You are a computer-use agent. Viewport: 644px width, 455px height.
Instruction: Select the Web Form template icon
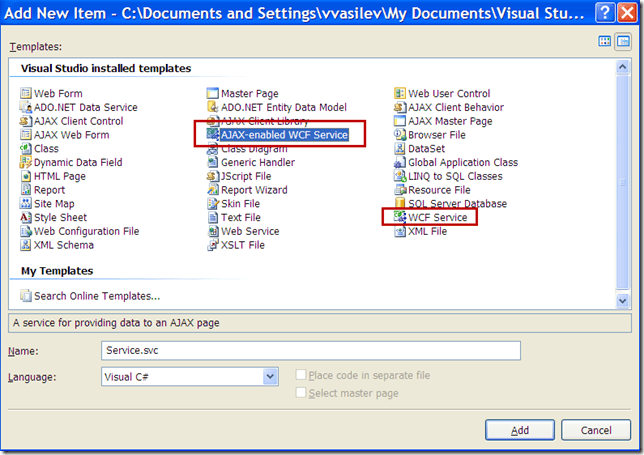pyautogui.click(x=26, y=93)
